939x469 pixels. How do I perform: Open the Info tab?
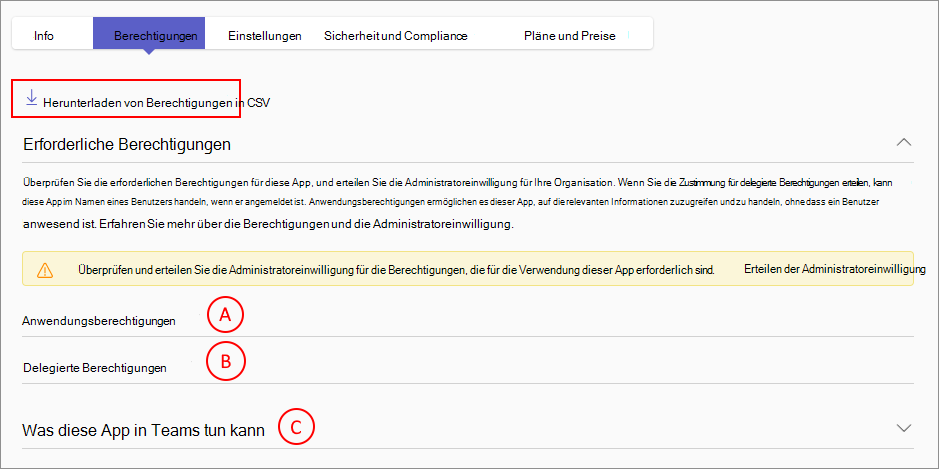(x=44, y=36)
